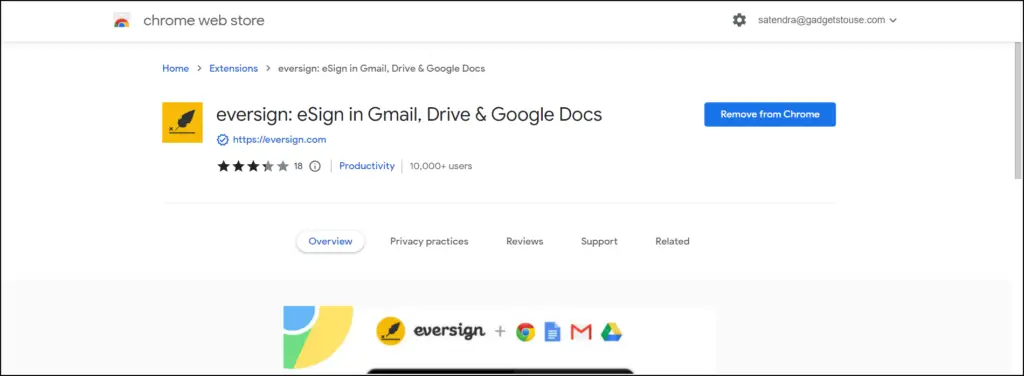
Task: Open the Support tab
Action: click(x=599, y=242)
